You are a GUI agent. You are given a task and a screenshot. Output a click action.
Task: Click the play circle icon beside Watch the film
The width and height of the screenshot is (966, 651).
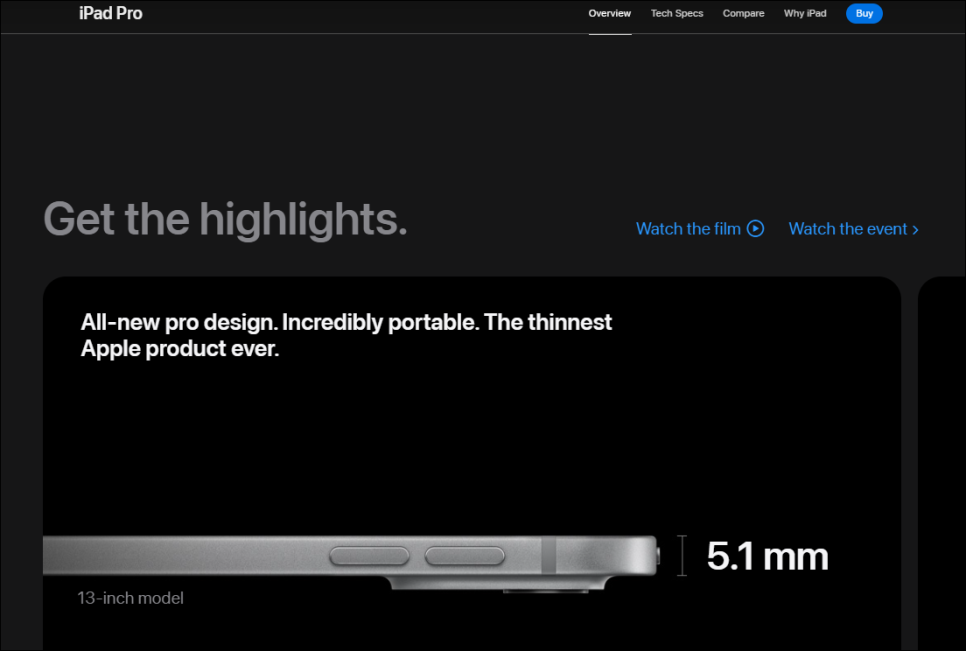click(755, 229)
